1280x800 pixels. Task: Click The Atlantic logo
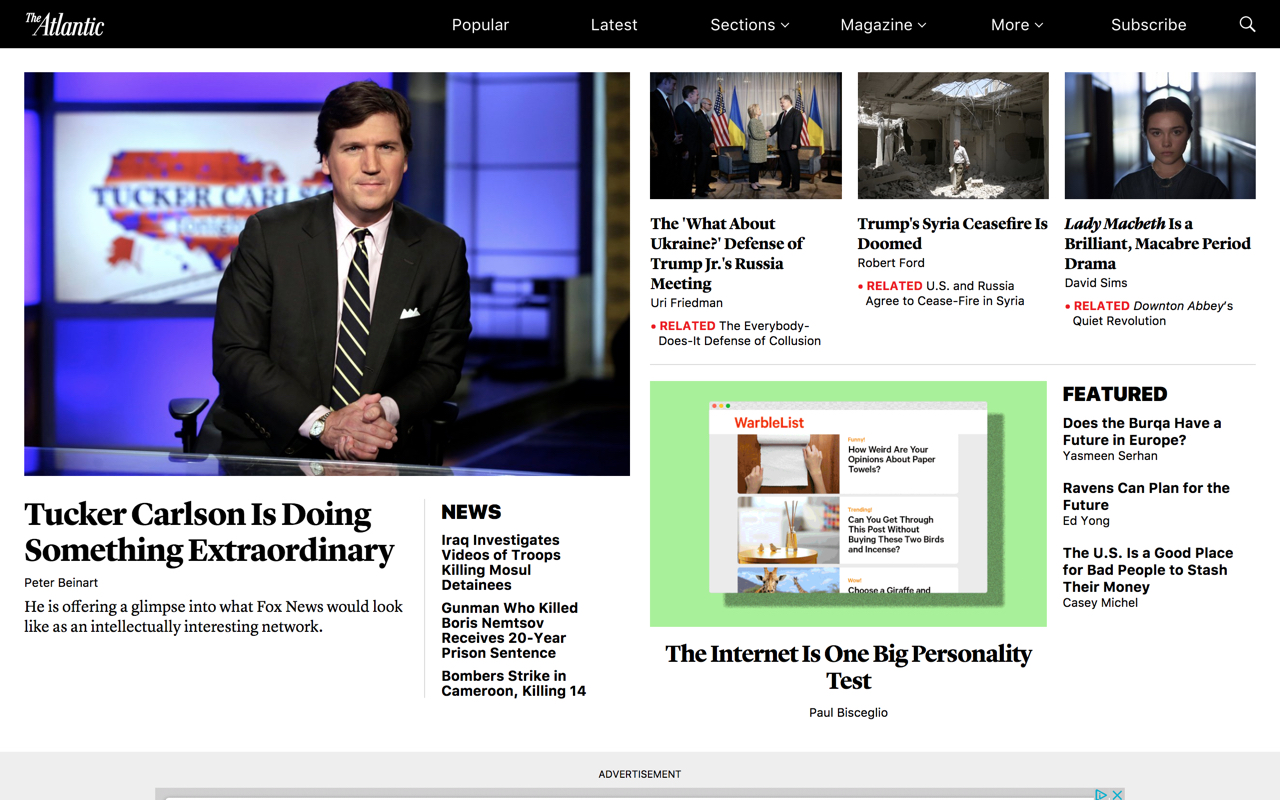coord(64,24)
